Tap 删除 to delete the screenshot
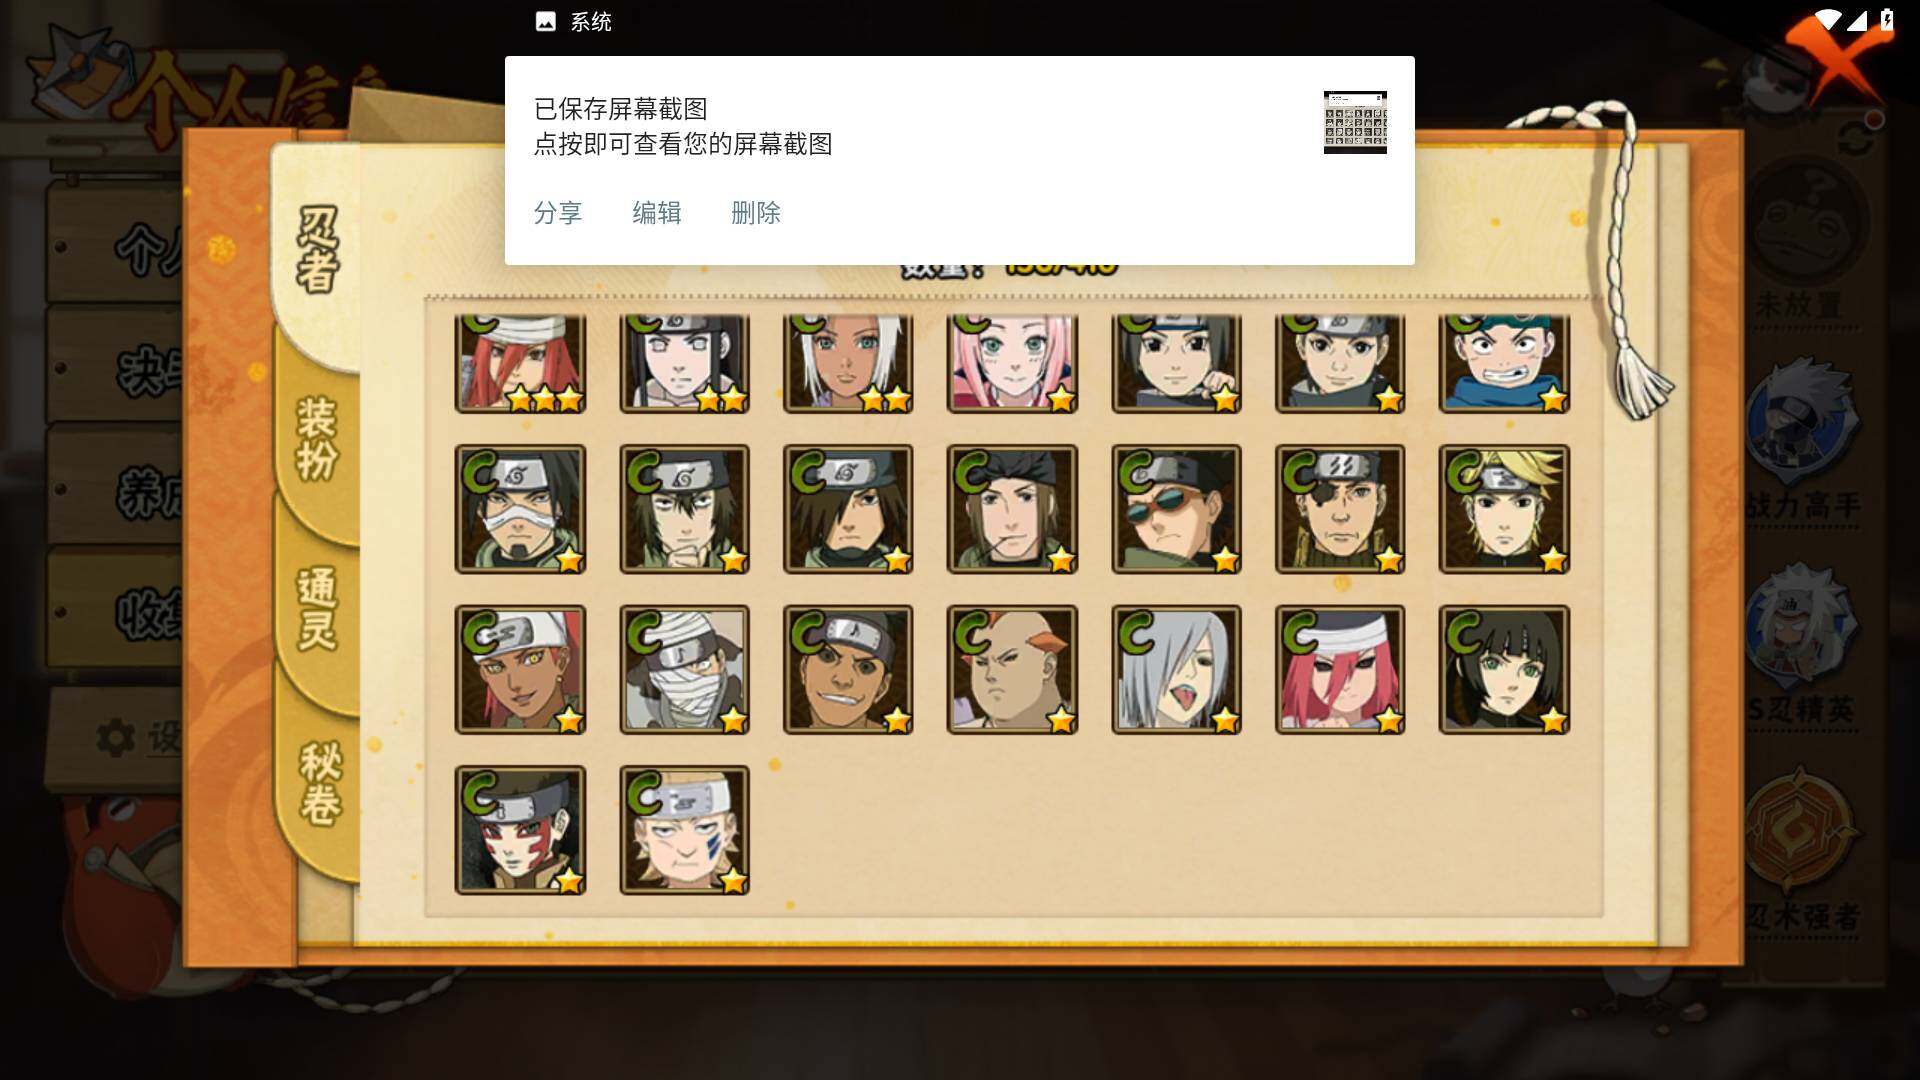 tap(755, 213)
